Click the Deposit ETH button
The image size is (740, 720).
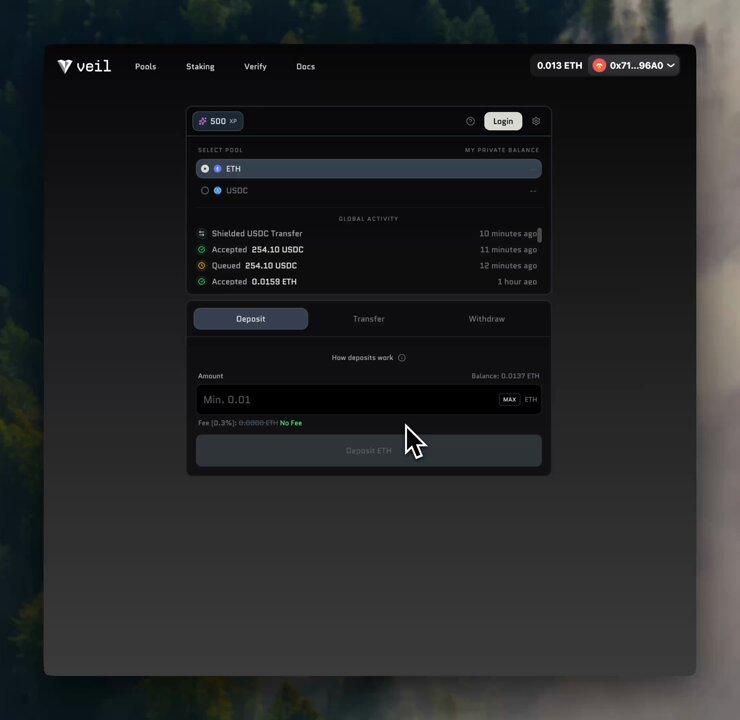[369, 451]
